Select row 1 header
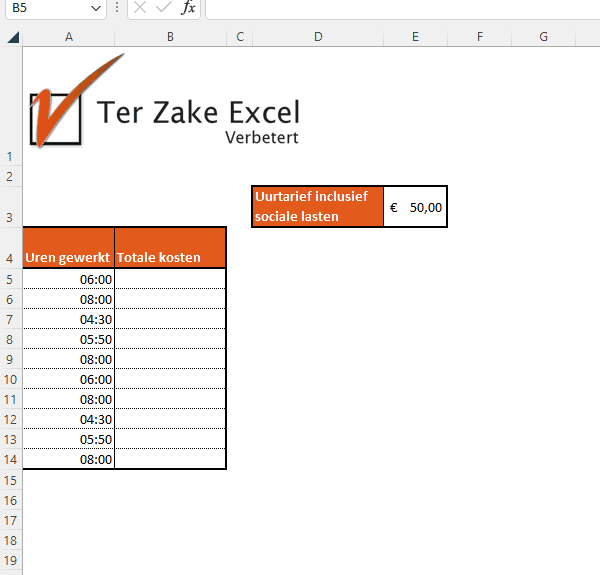Screen dimensions: 600x575 11,106
